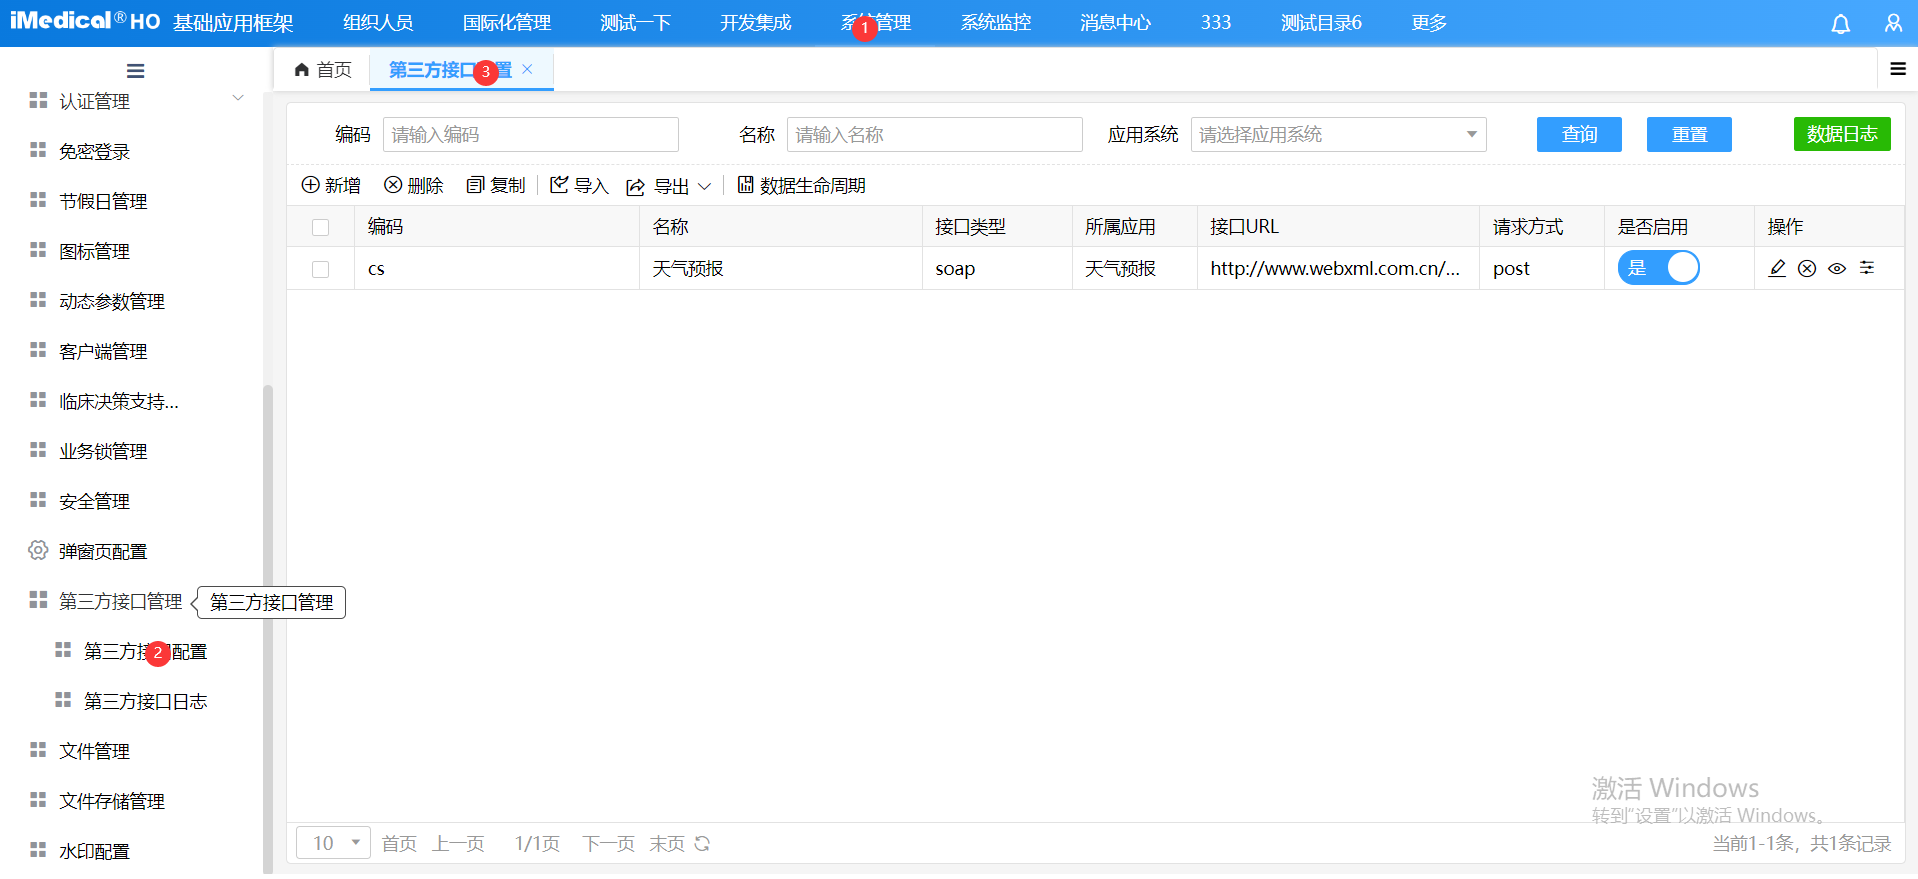Open 客户端管理 in sidebar
1918x879 pixels.
pyautogui.click(x=103, y=351)
